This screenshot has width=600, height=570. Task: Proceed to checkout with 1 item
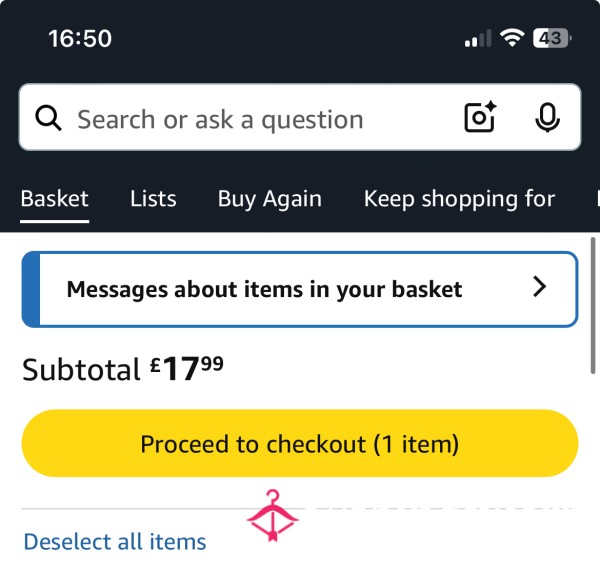coord(300,443)
